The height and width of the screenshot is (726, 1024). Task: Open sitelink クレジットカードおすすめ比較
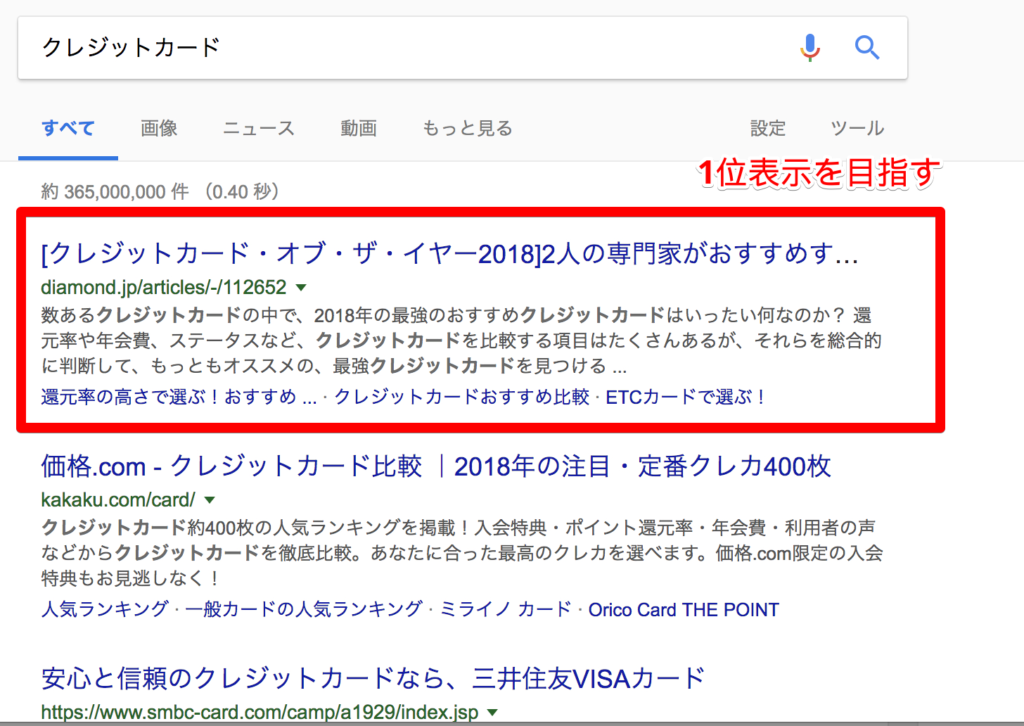(462, 397)
